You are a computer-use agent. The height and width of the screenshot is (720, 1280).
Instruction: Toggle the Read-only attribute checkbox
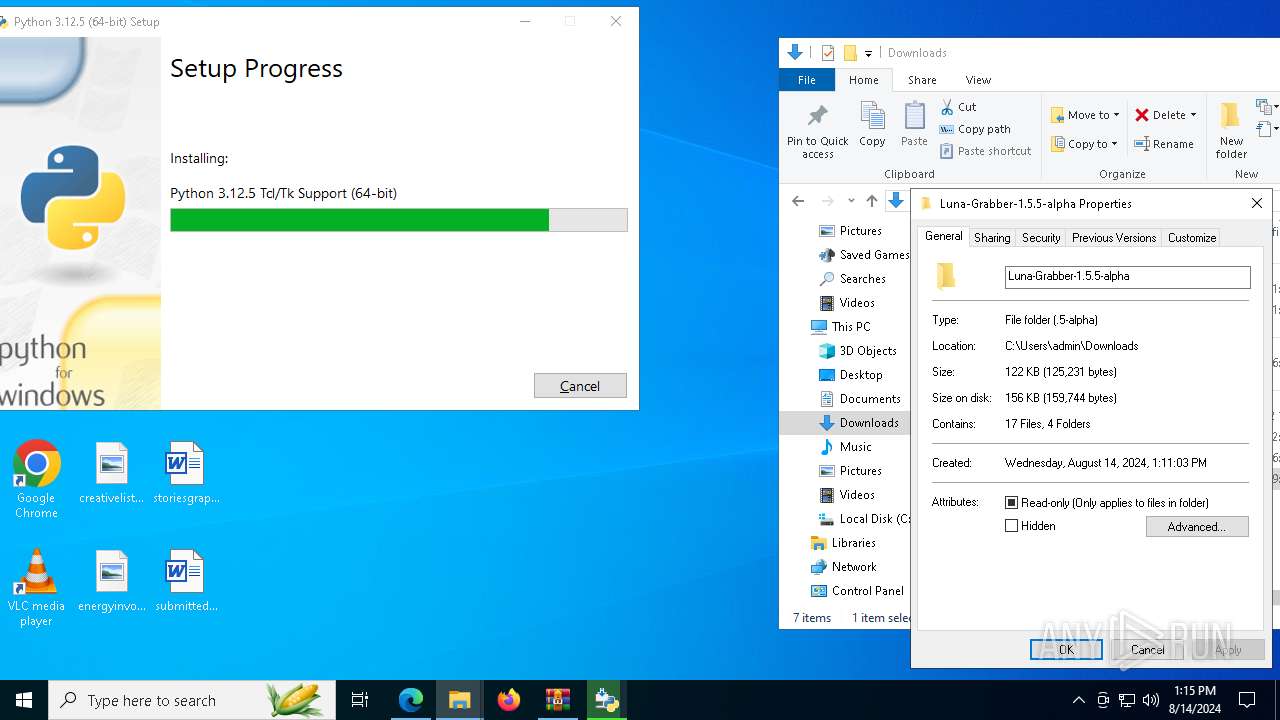click(1011, 503)
